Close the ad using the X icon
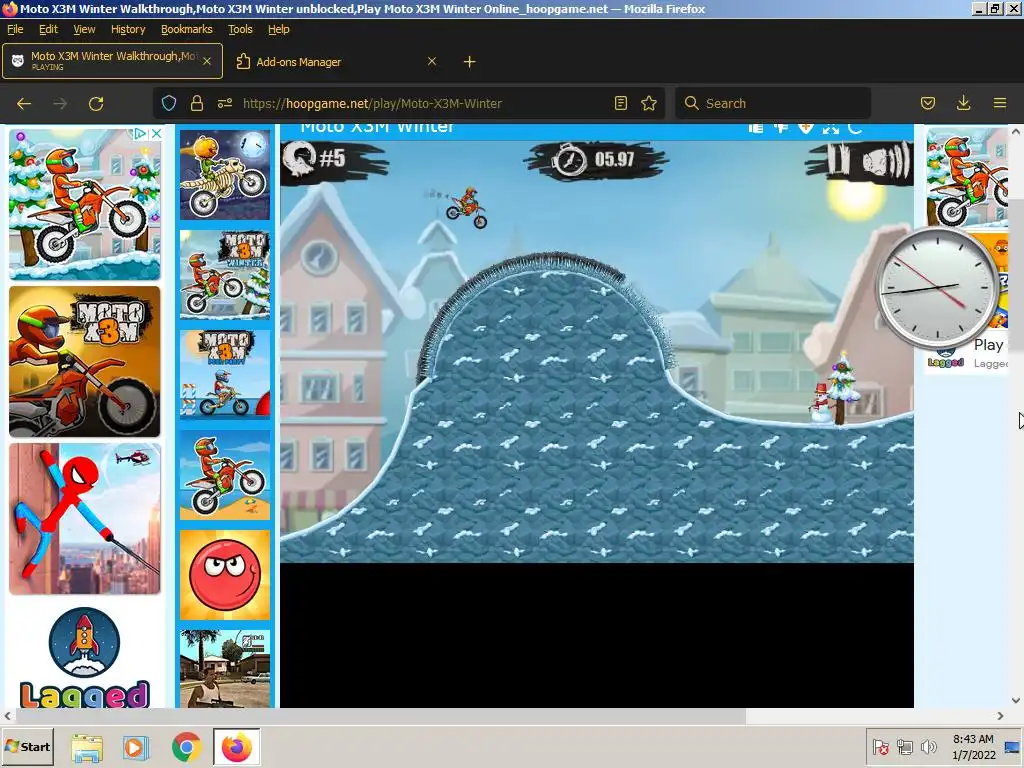 [156, 134]
